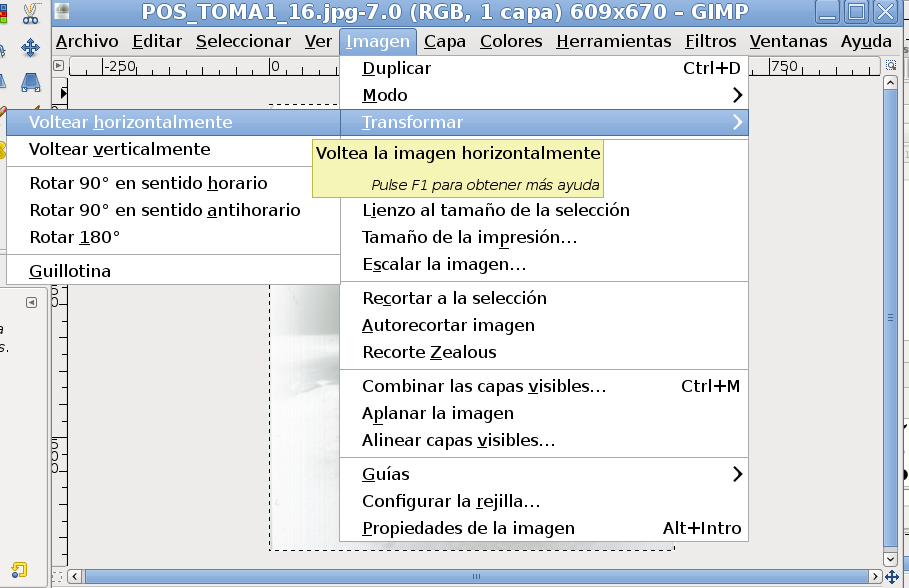Choose Autorecortar imagen
Viewport: 909px width, 588px height.
coord(544,325)
